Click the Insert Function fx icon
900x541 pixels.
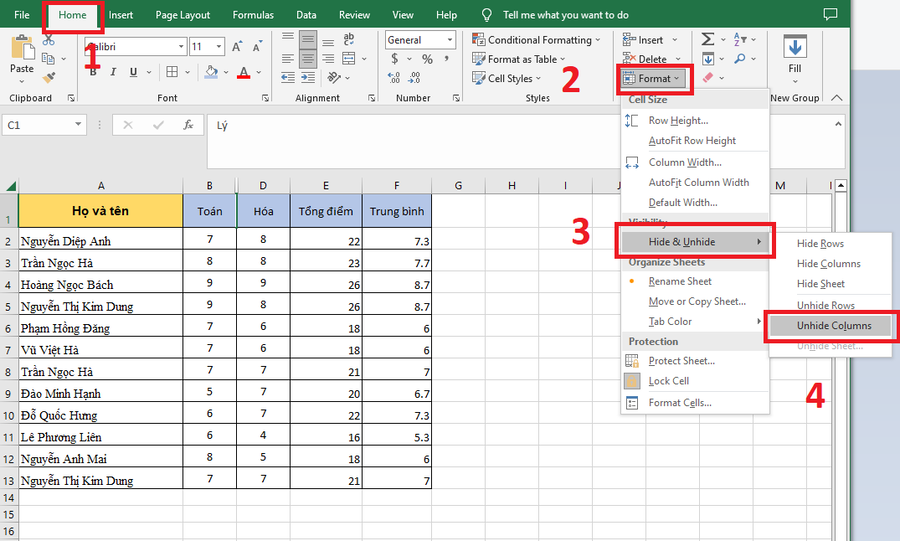pos(188,125)
